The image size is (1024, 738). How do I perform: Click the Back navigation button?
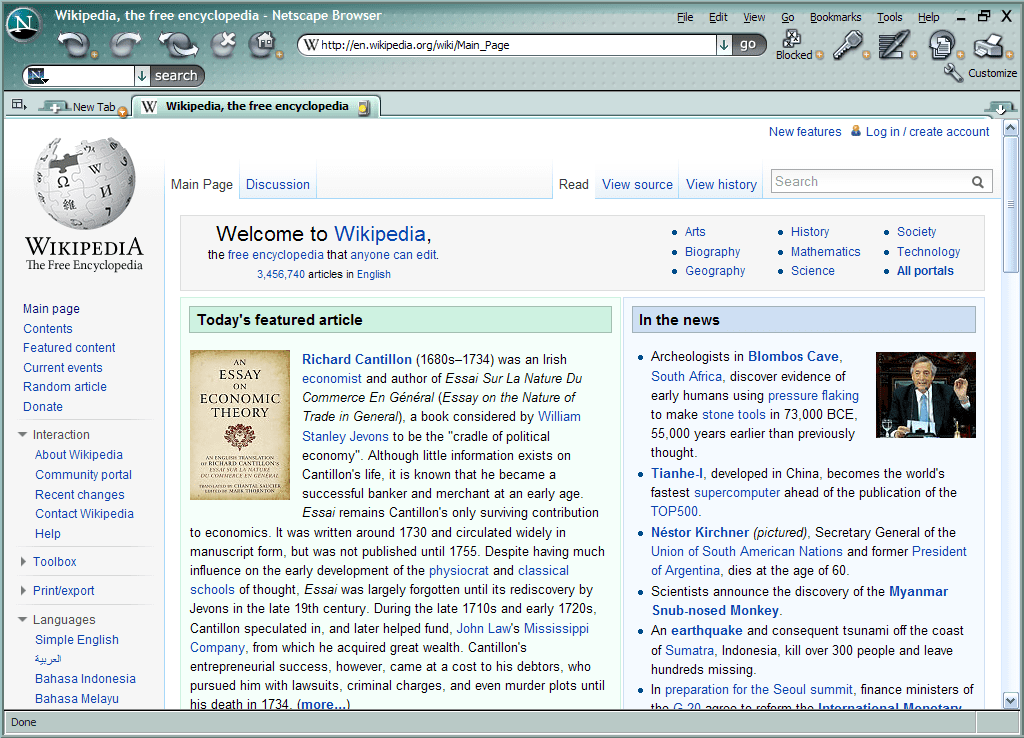point(72,44)
